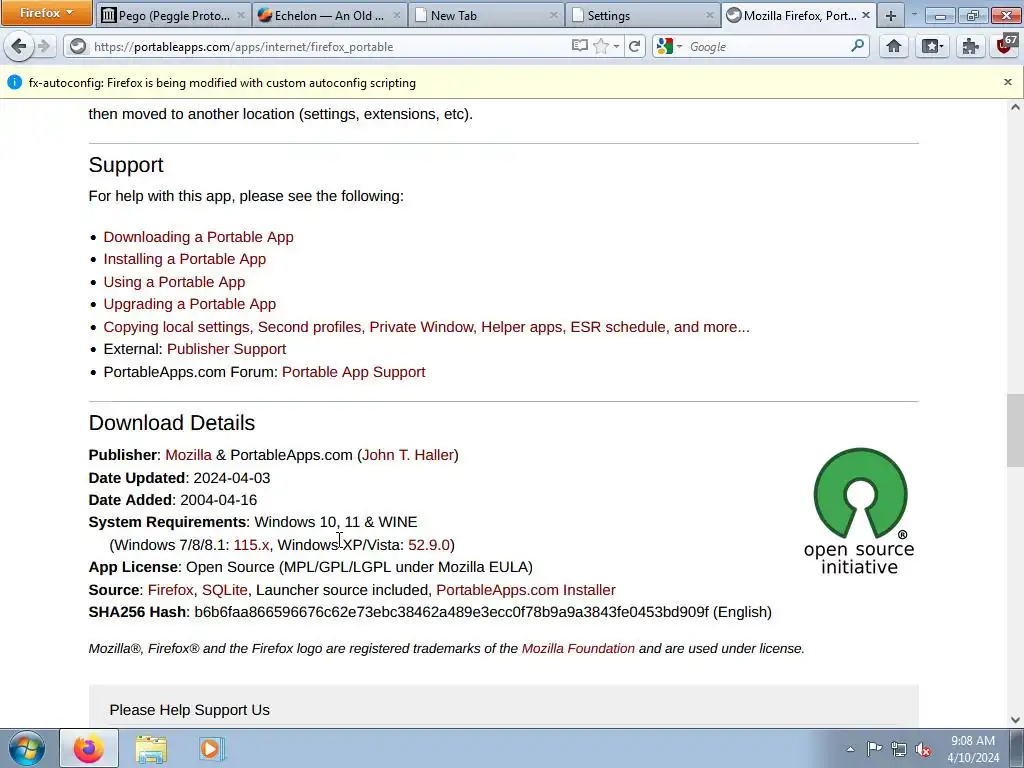1024x768 pixels.
Task: Open the John T. Haller link
Action: 408,455
